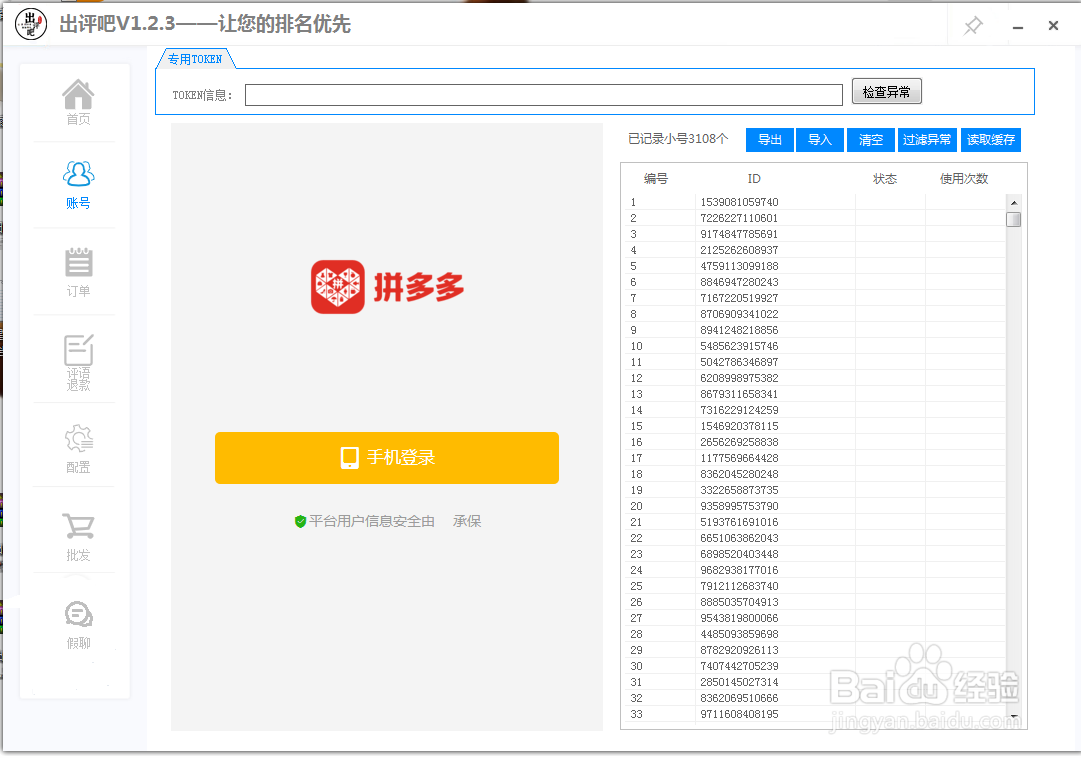Select row with ID 9543819800066
The image size is (1081, 758).
click(x=815, y=618)
